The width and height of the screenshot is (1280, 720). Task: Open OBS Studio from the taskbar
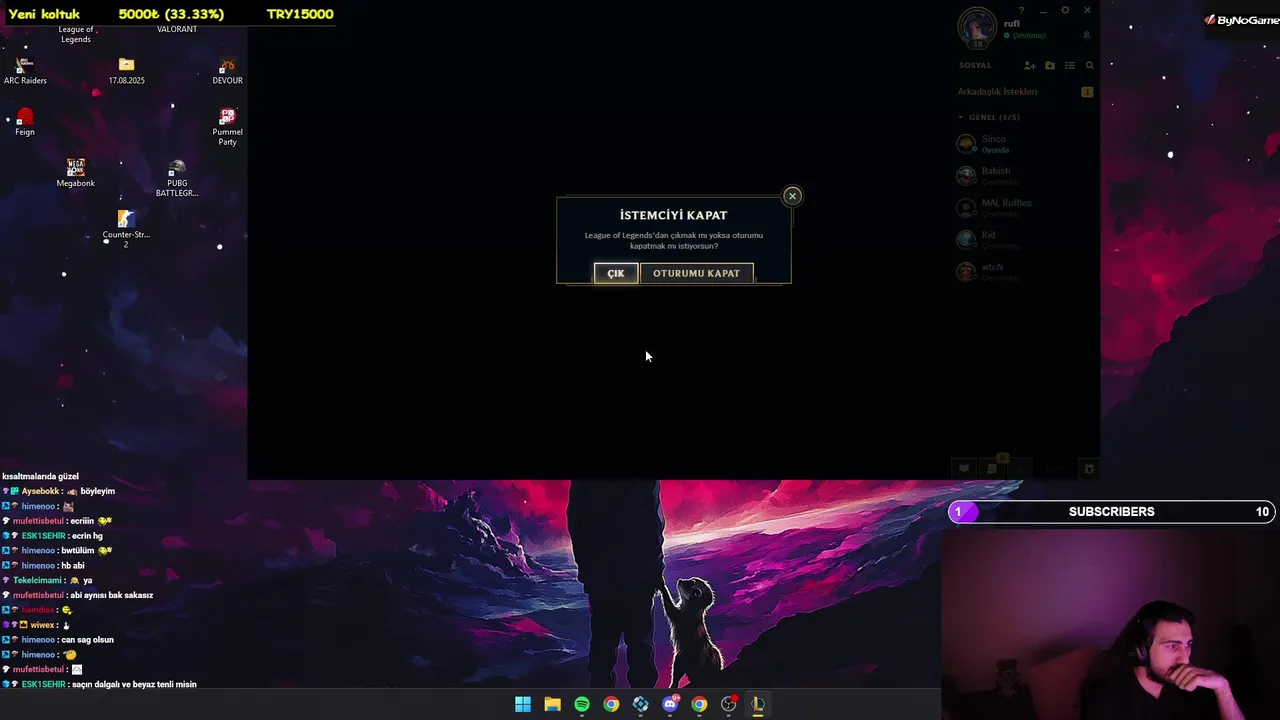pyautogui.click(x=728, y=704)
